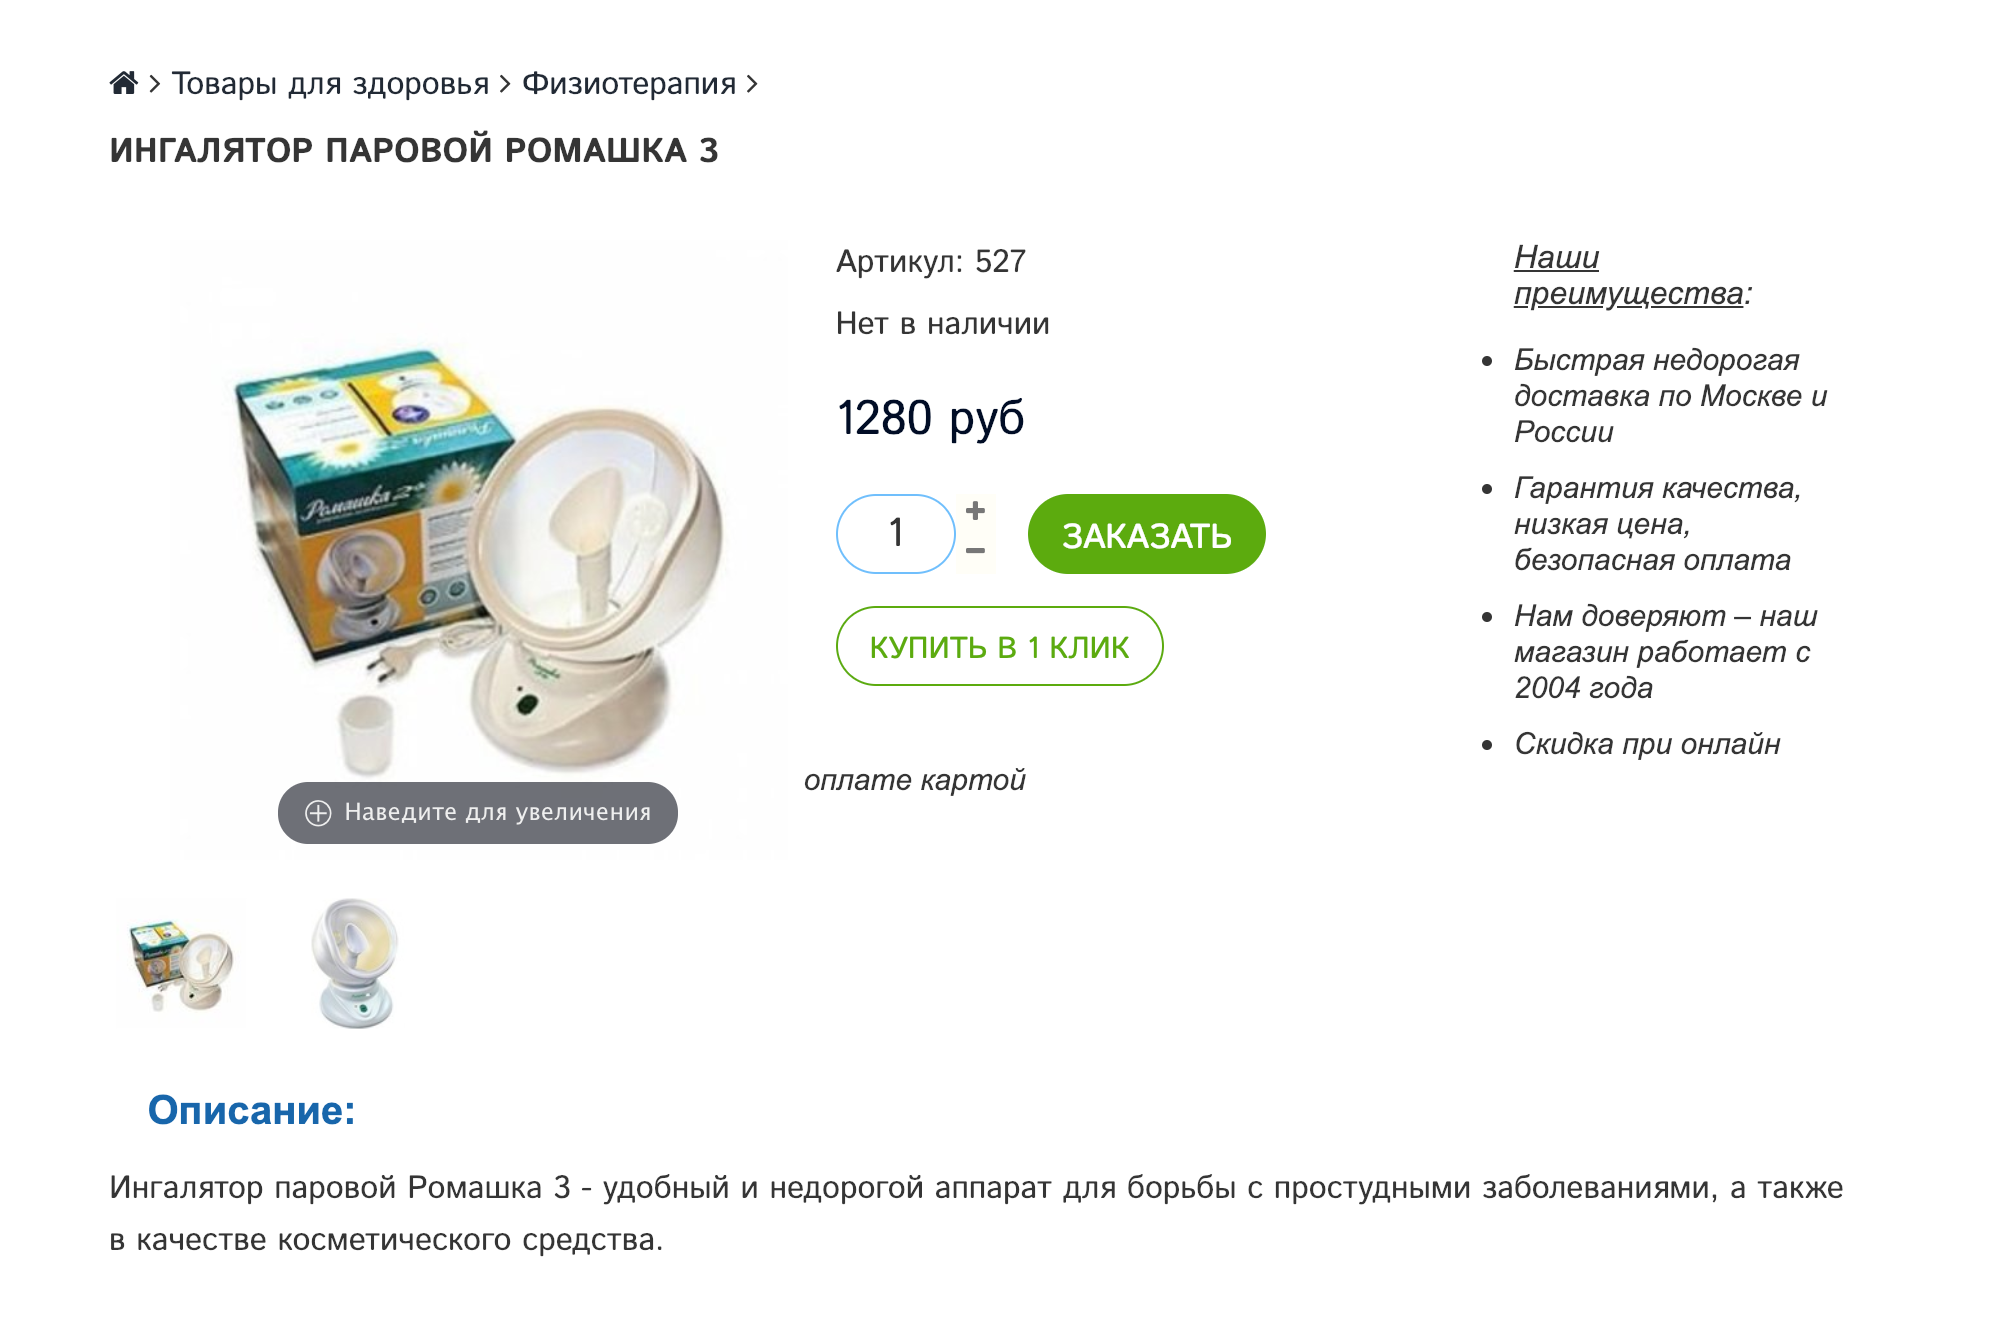Increase quantity with the plus icon
The width and height of the screenshot is (2000, 1334).
point(976,511)
